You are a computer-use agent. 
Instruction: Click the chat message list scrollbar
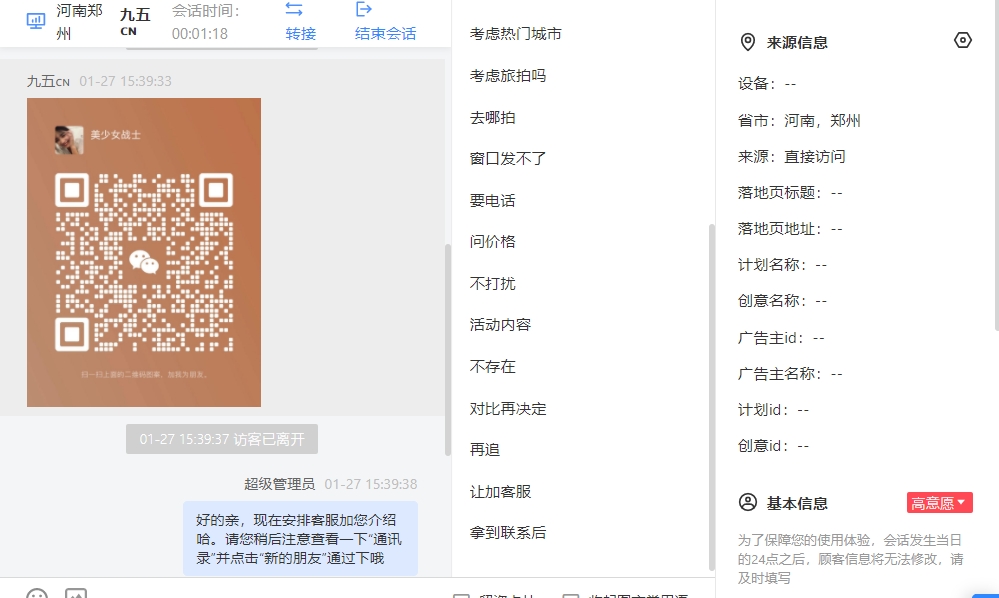pyautogui.click(x=447, y=350)
